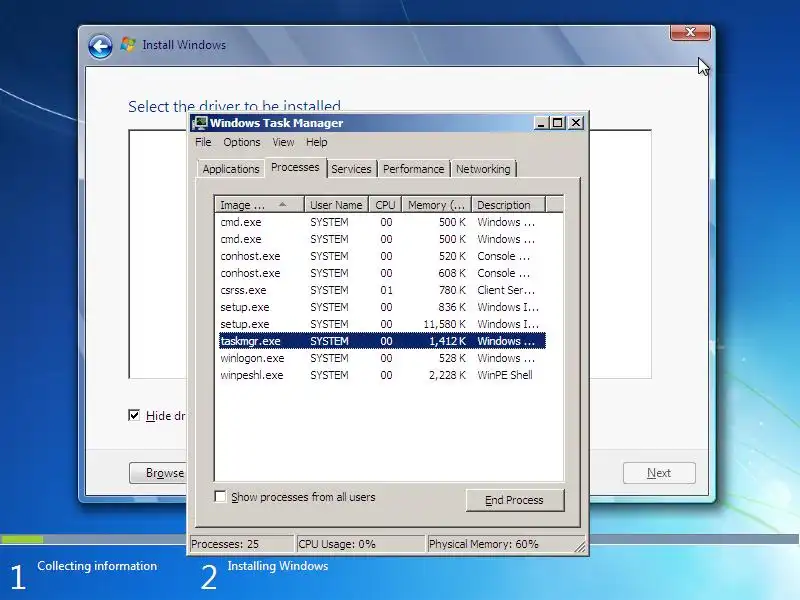Sort by the Memory column header

437,205
